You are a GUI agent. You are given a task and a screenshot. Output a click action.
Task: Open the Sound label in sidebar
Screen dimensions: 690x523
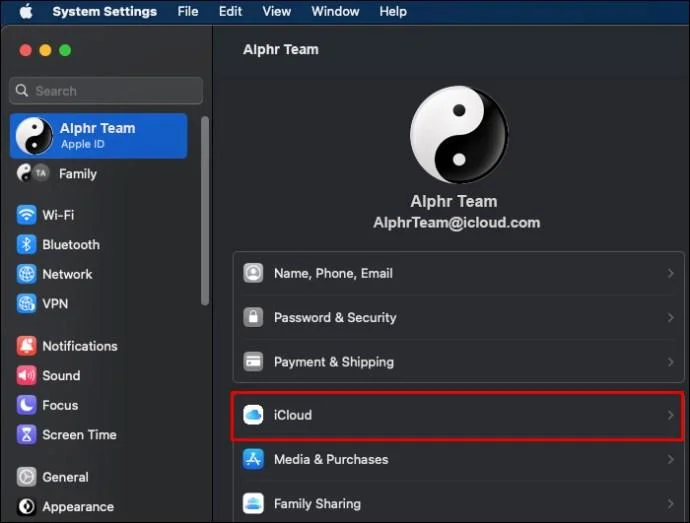(61, 376)
